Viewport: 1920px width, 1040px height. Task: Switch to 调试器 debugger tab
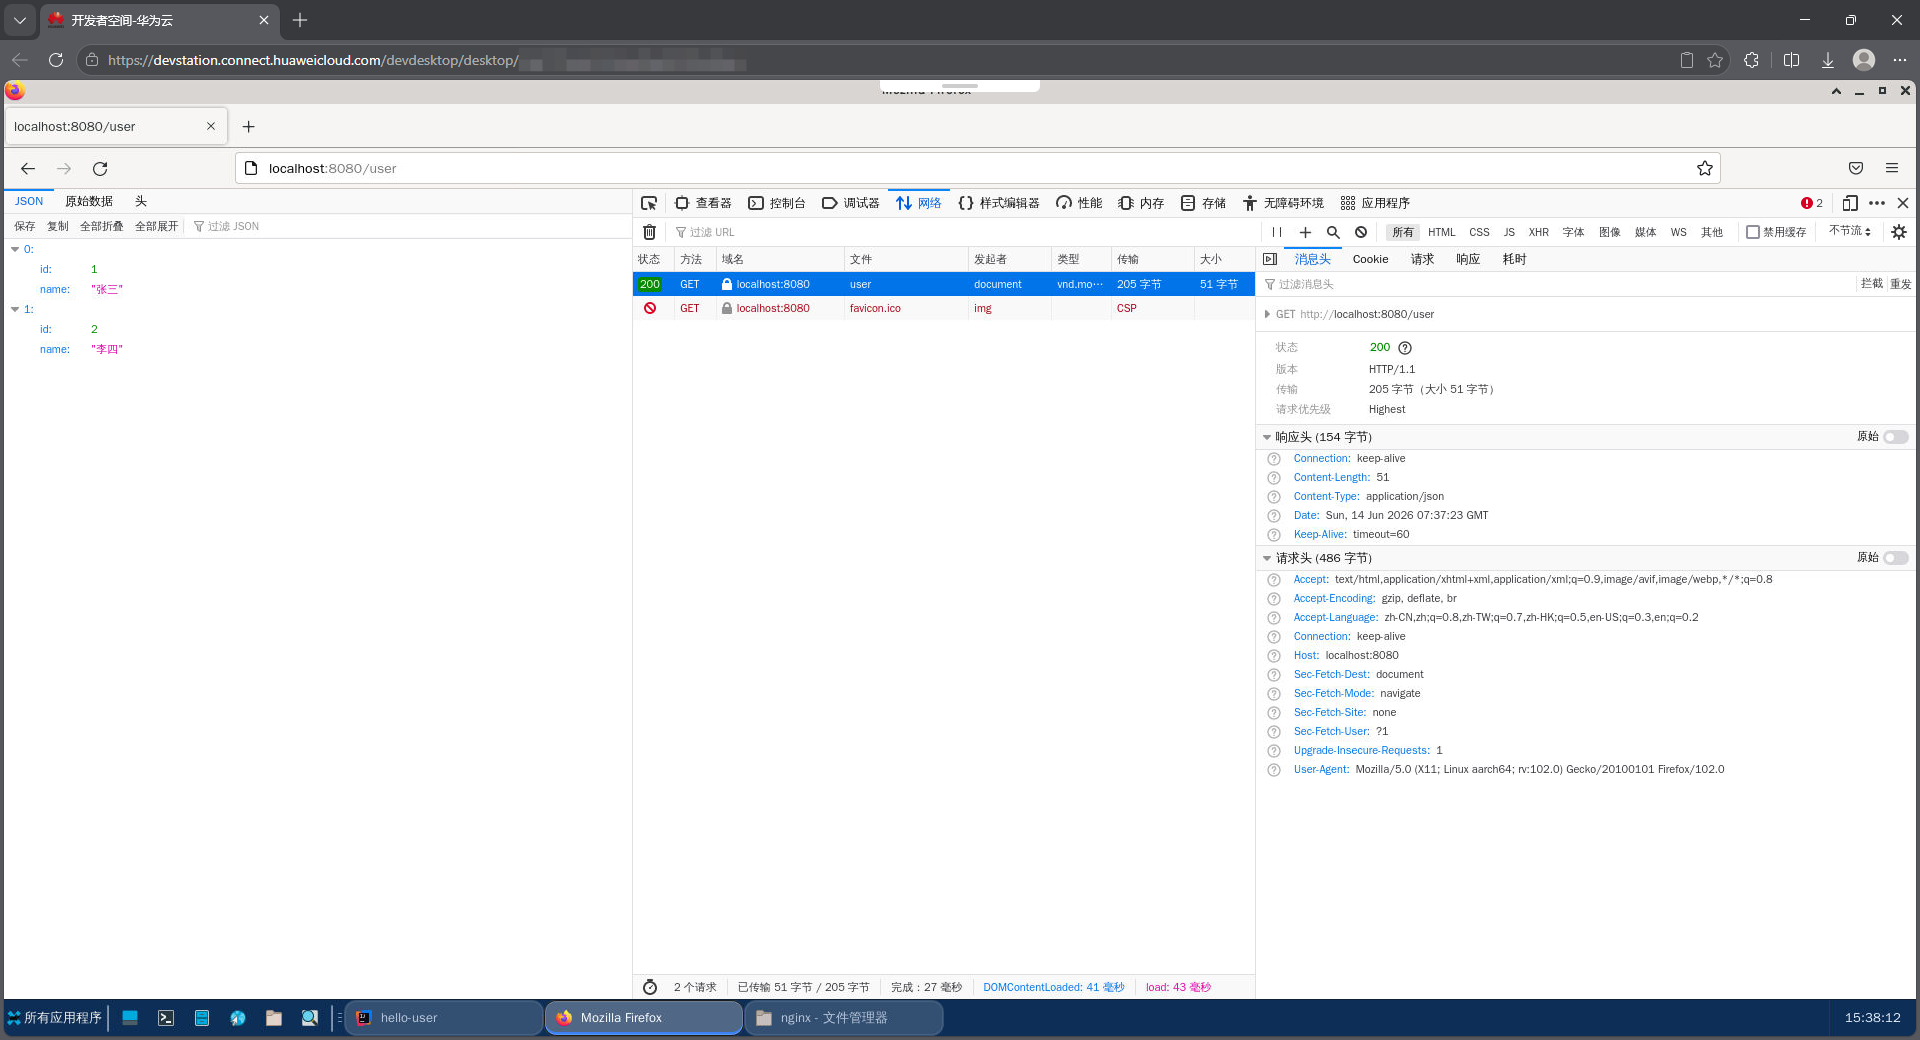(851, 203)
